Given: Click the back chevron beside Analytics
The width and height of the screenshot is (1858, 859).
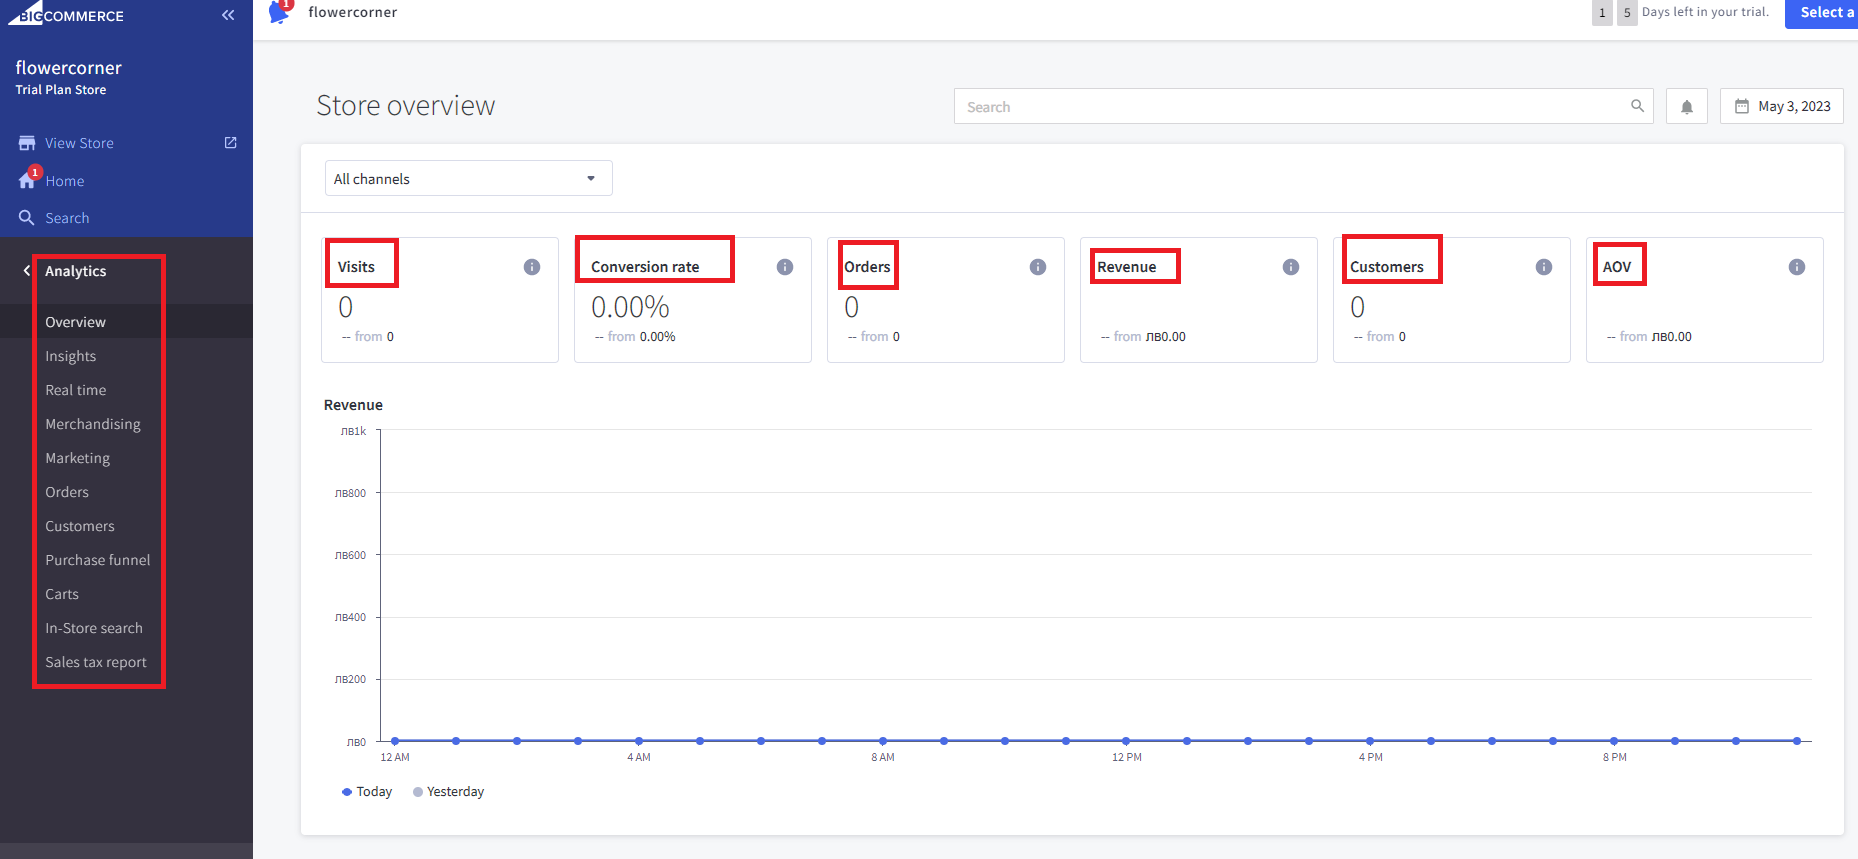Looking at the screenshot, I should click(x=27, y=270).
